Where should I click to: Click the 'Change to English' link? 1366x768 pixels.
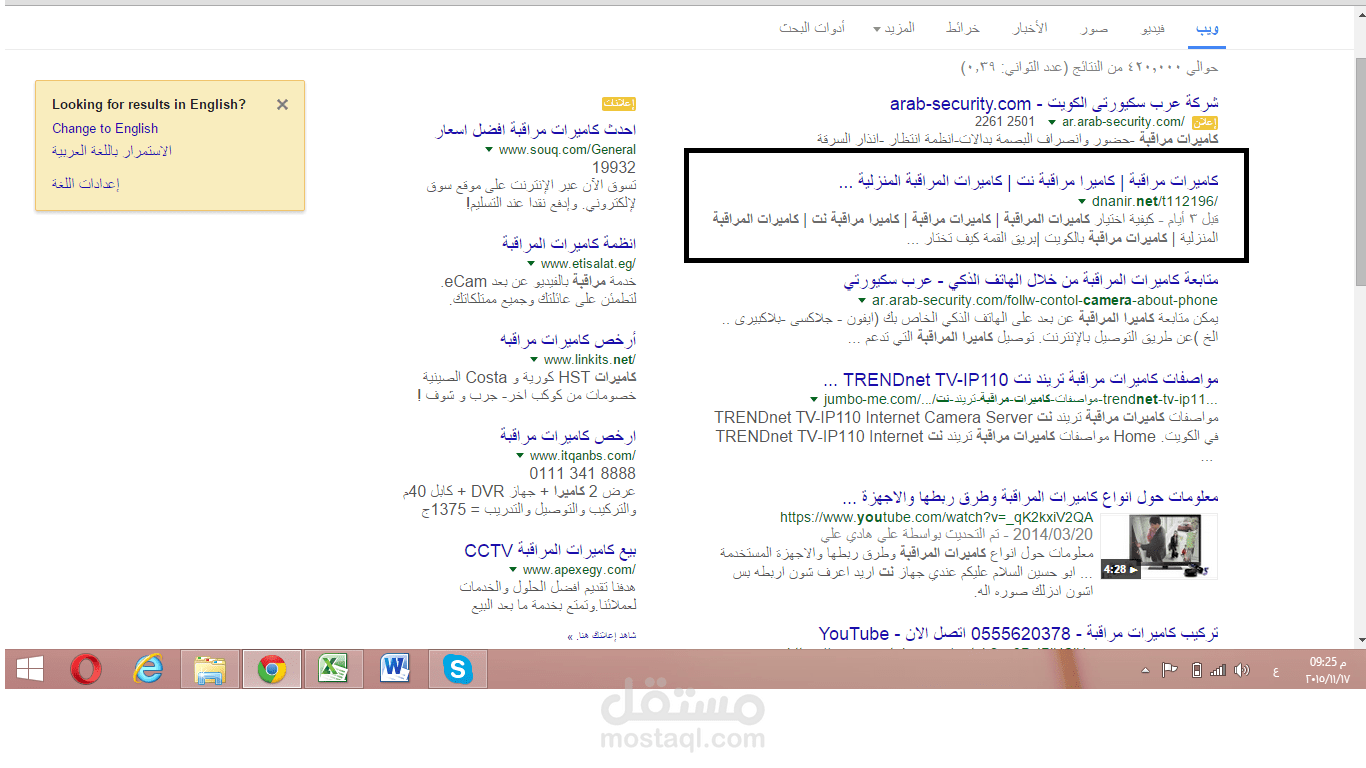point(105,128)
